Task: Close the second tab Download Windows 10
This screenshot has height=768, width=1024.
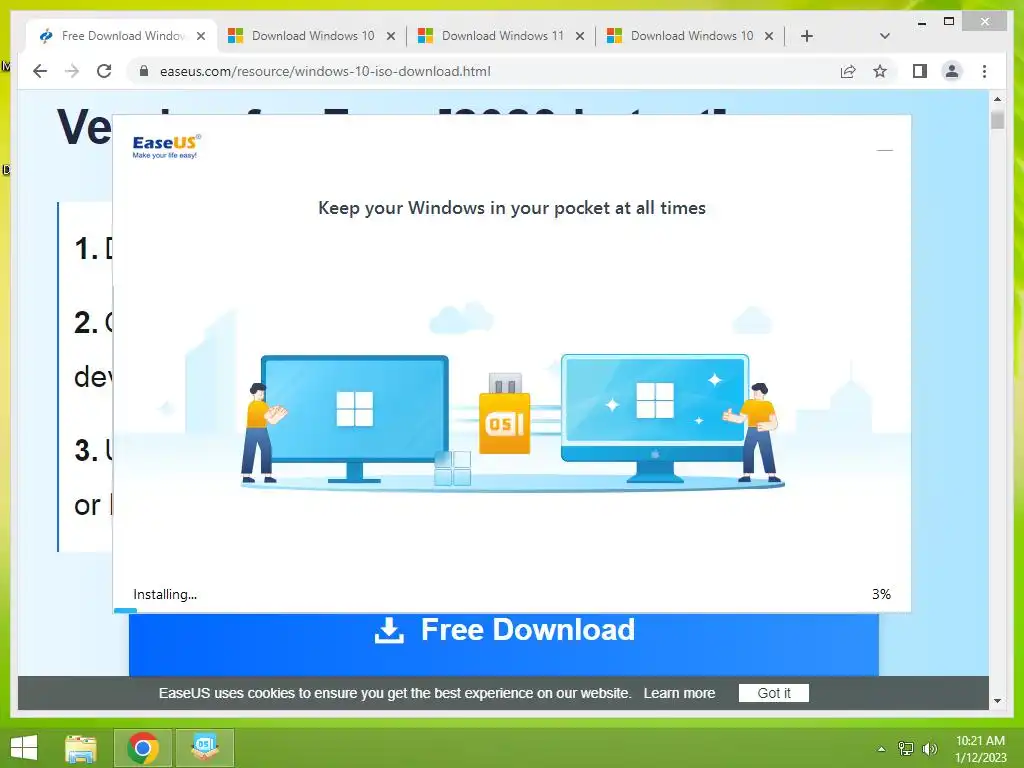Action: click(x=391, y=36)
